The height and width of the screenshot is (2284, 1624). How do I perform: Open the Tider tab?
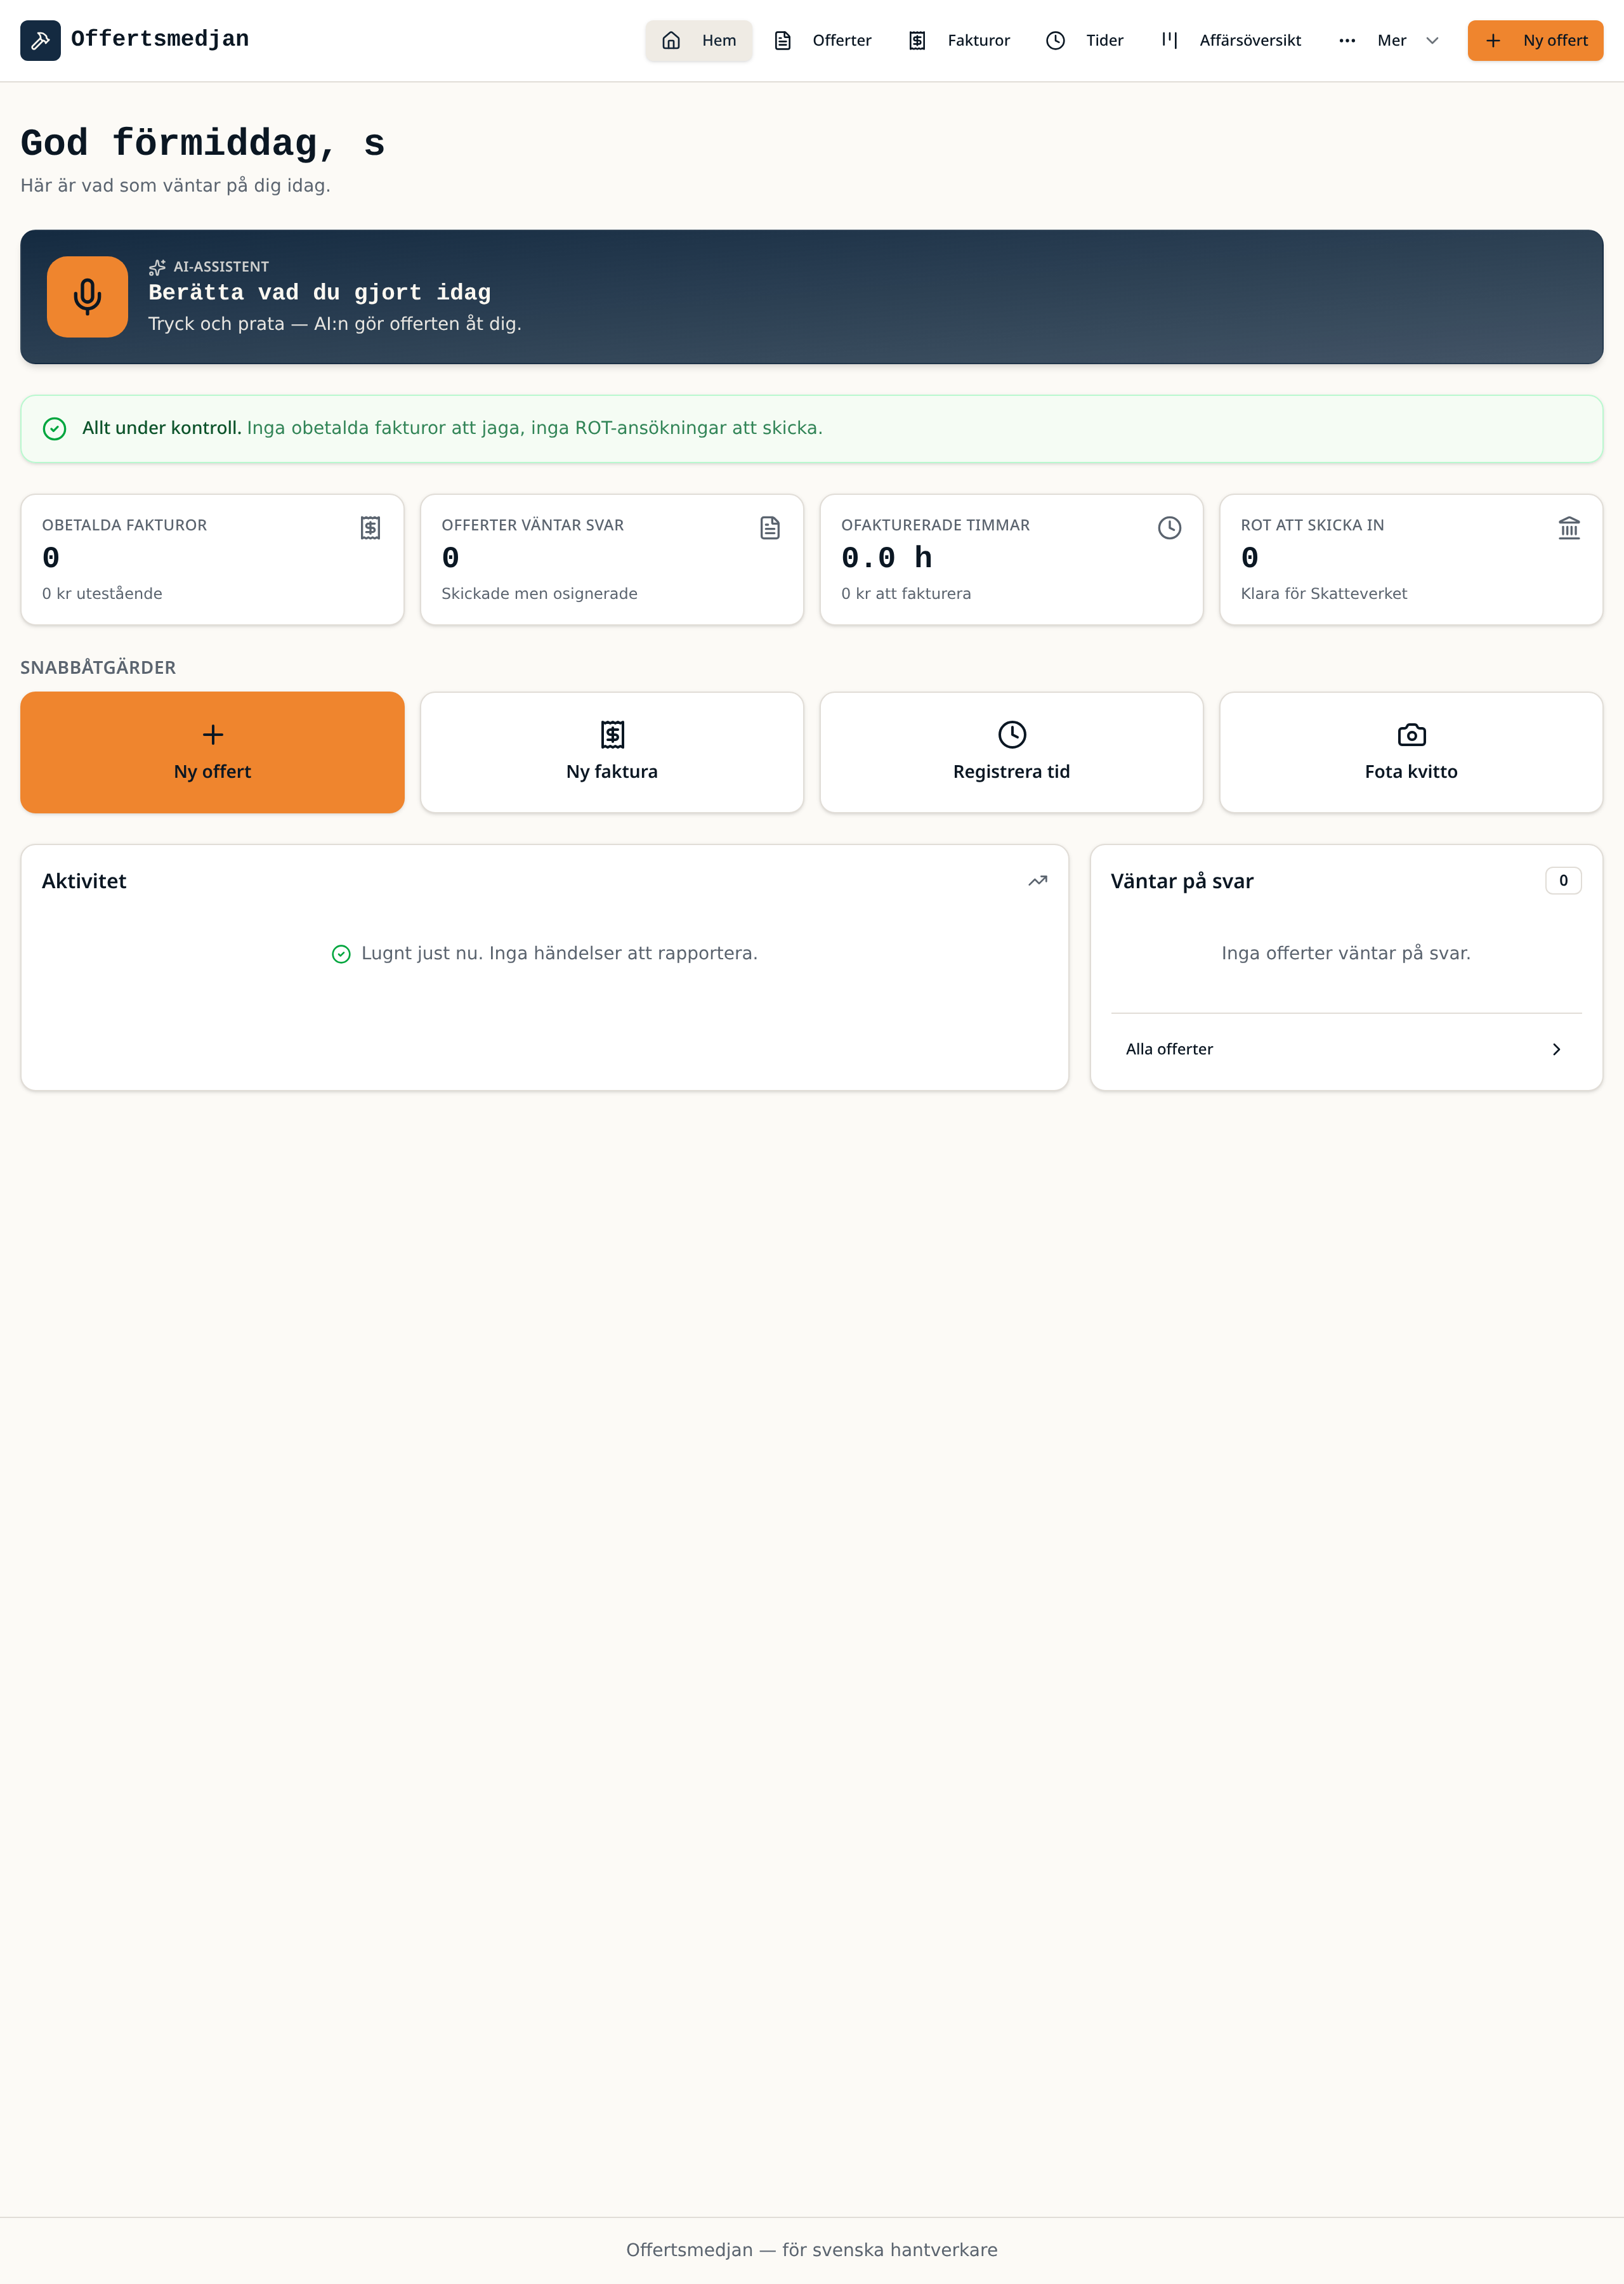pyautogui.click(x=1085, y=40)
